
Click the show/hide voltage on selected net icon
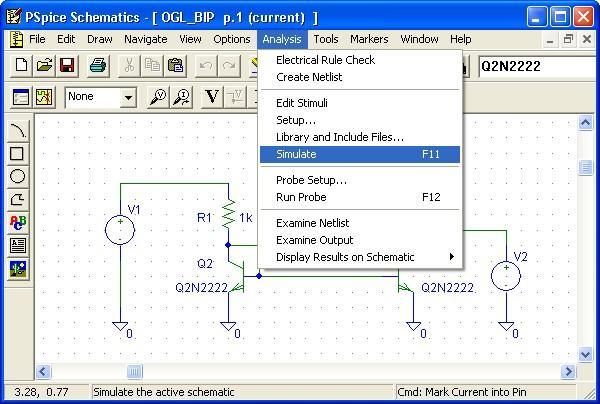235,97
